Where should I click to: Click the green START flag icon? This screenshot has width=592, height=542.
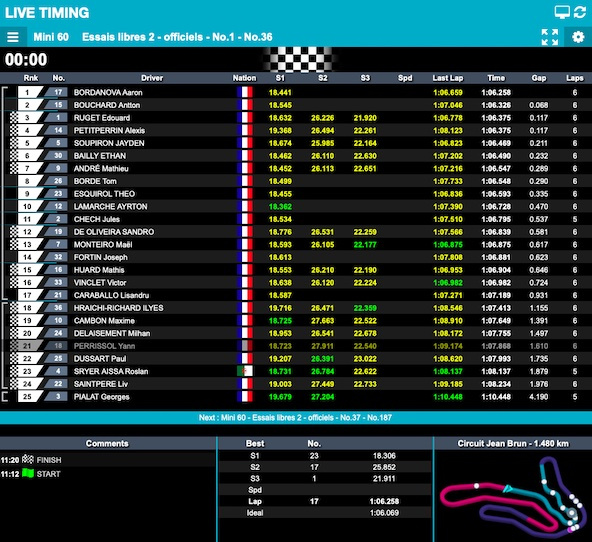coord(28,473)
